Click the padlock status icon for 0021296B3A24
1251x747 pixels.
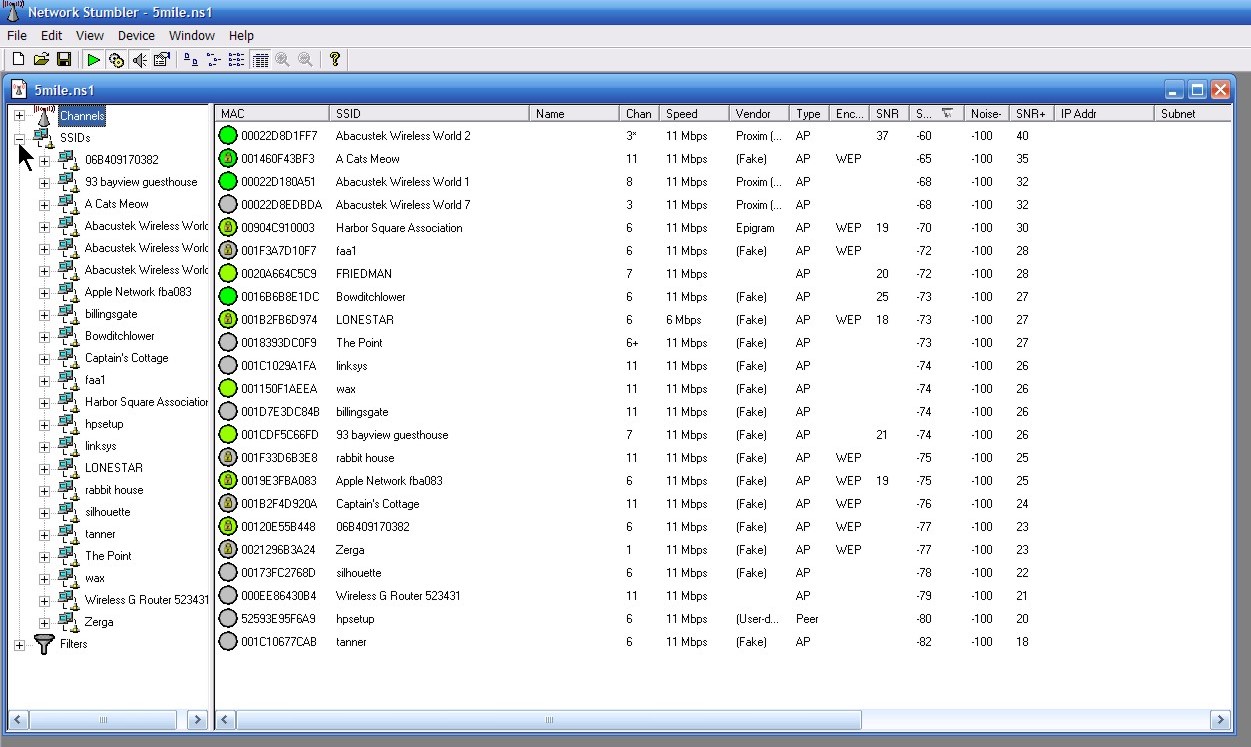click(x=228, y=550)
